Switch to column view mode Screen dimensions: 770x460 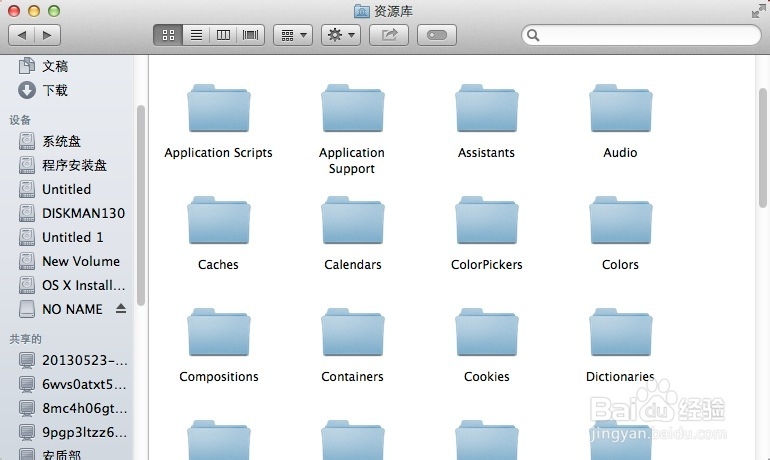pos(223,35)
